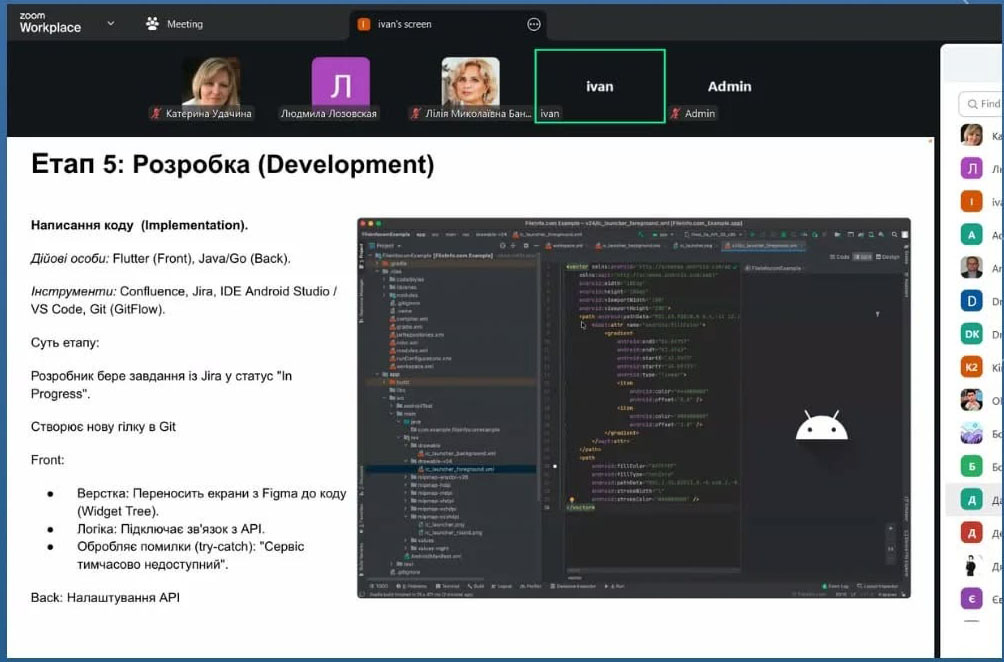Image resolution: width=1004 pixels, height=662 pixels.
Task: Click the green DK avatar in participants list
Action: 971,334
